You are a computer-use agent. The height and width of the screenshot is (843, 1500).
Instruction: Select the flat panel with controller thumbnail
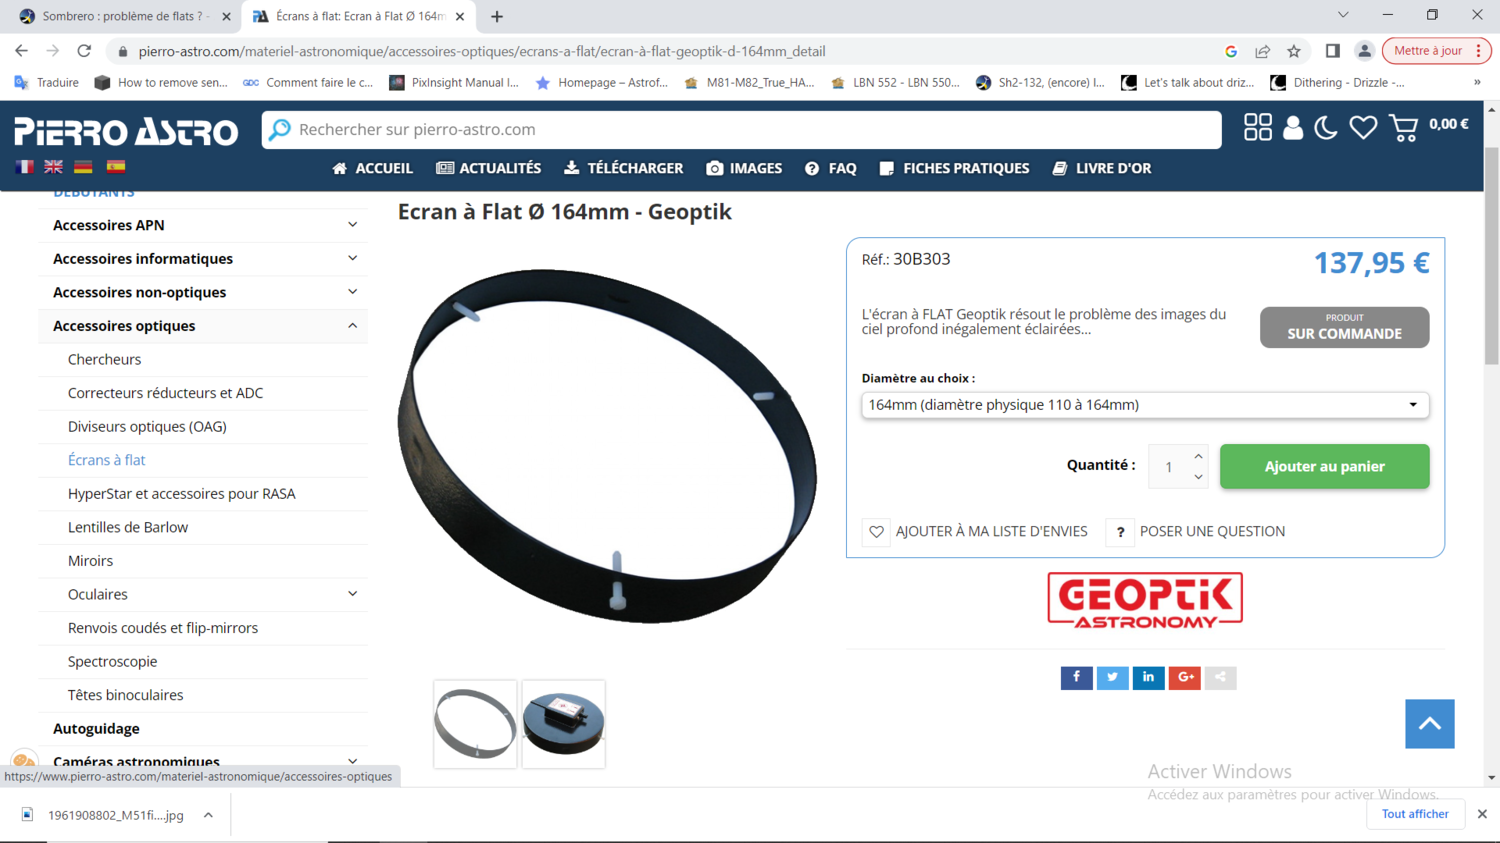click(563, 724)
